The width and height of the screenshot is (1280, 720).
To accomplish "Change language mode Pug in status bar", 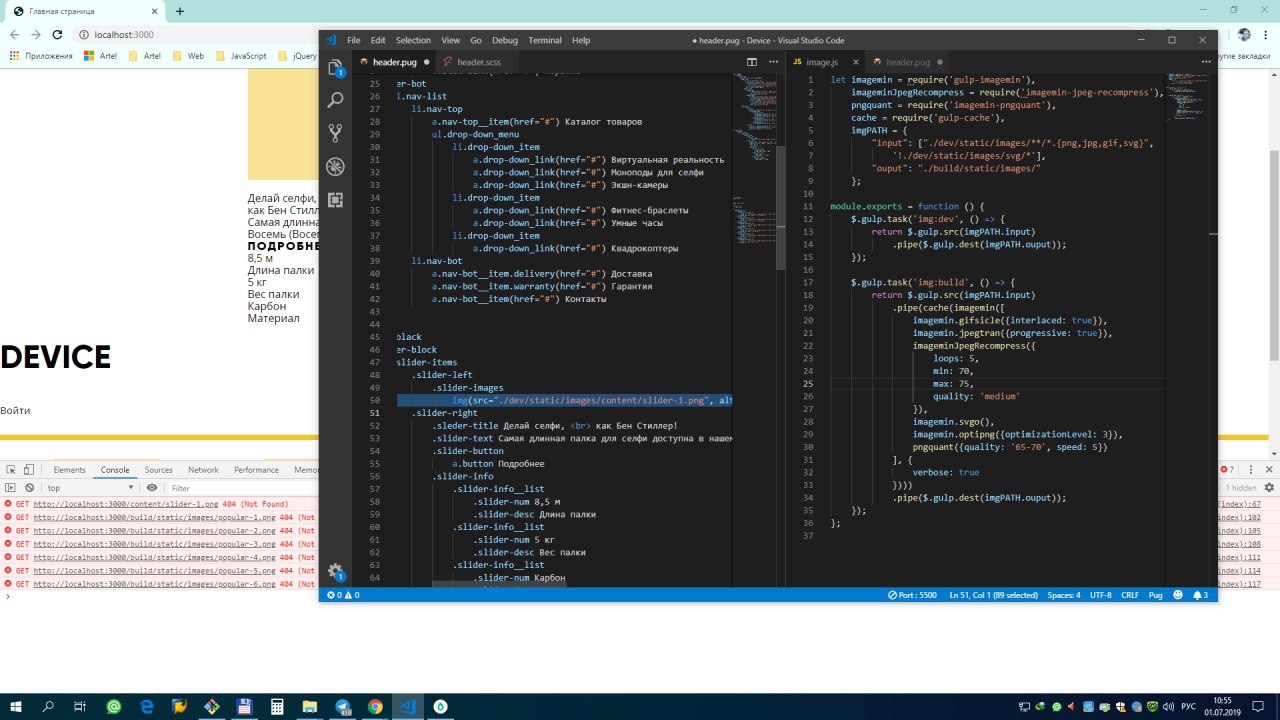I will click(1155, 595).
